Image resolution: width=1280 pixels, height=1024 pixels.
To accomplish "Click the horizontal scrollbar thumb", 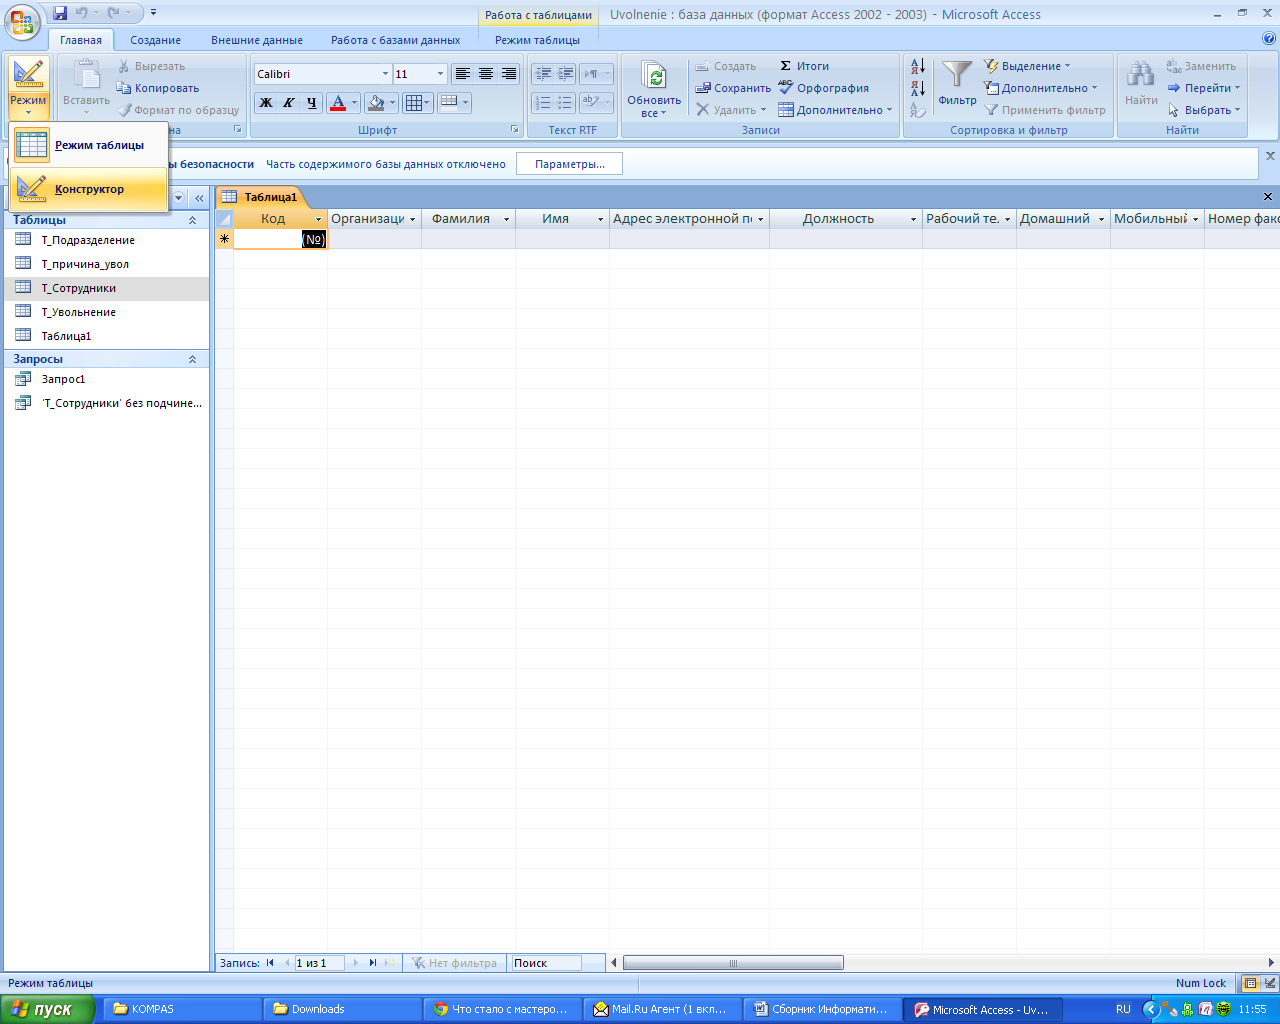I will pyautogui.click(x=733, y=963).
